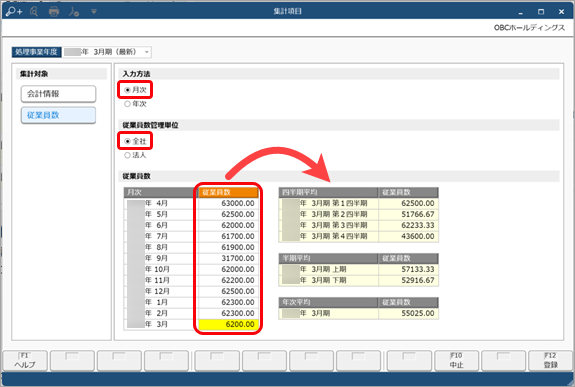Click the 3月期 上期 row label
Image resolution: width=575 pixels, height=387 pixels.
point(328,270)
